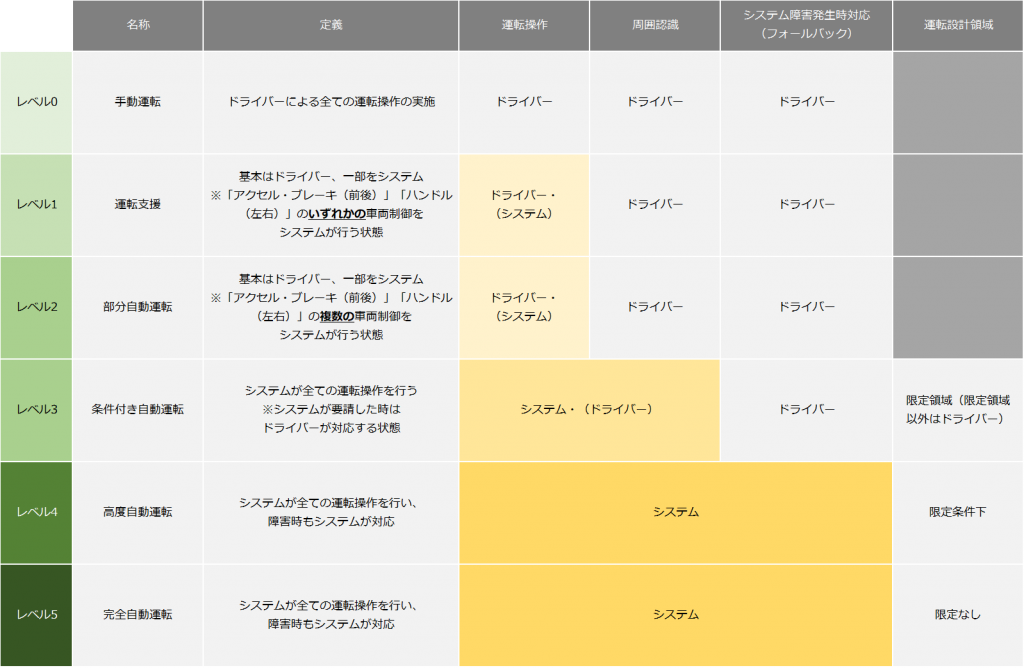This screenshot has height=668, width=1024.
Task: Click the 定義 column header
Action: [331, 25]
